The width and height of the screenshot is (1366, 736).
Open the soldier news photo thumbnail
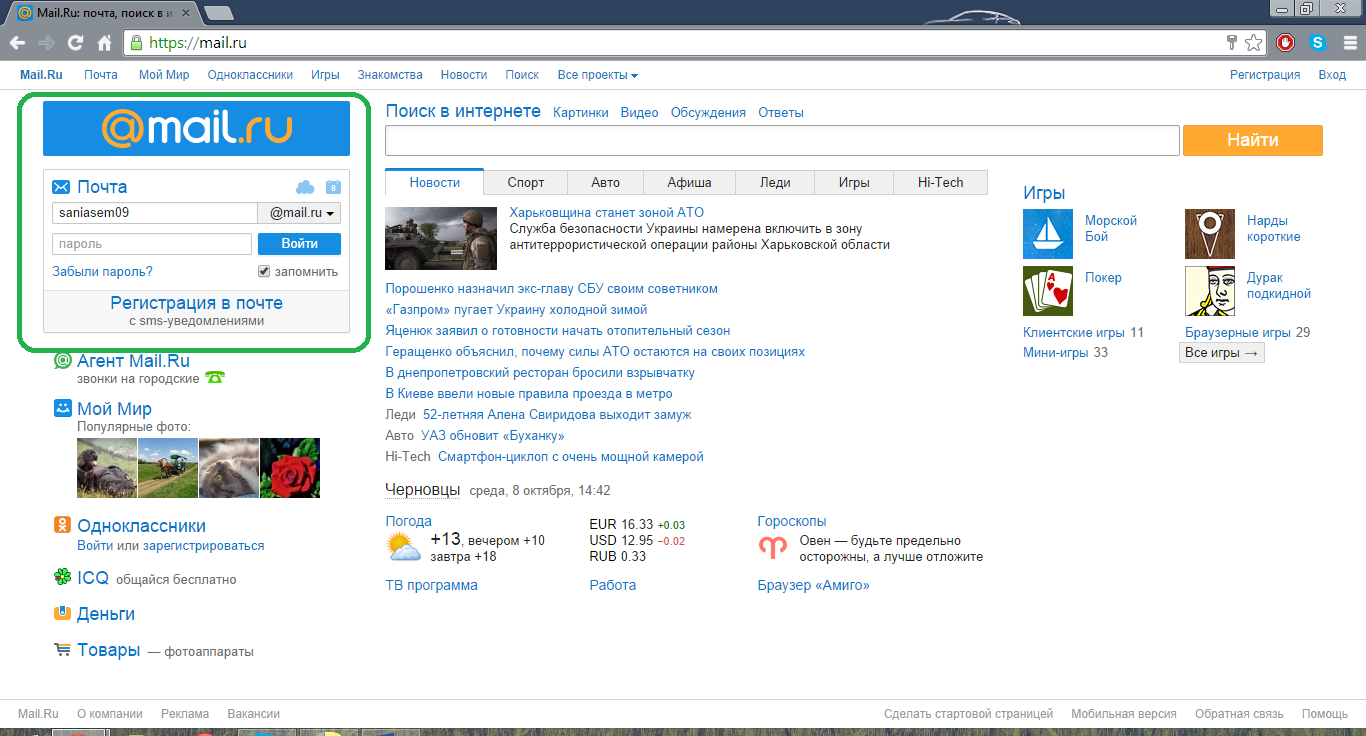tap(441, 239)
